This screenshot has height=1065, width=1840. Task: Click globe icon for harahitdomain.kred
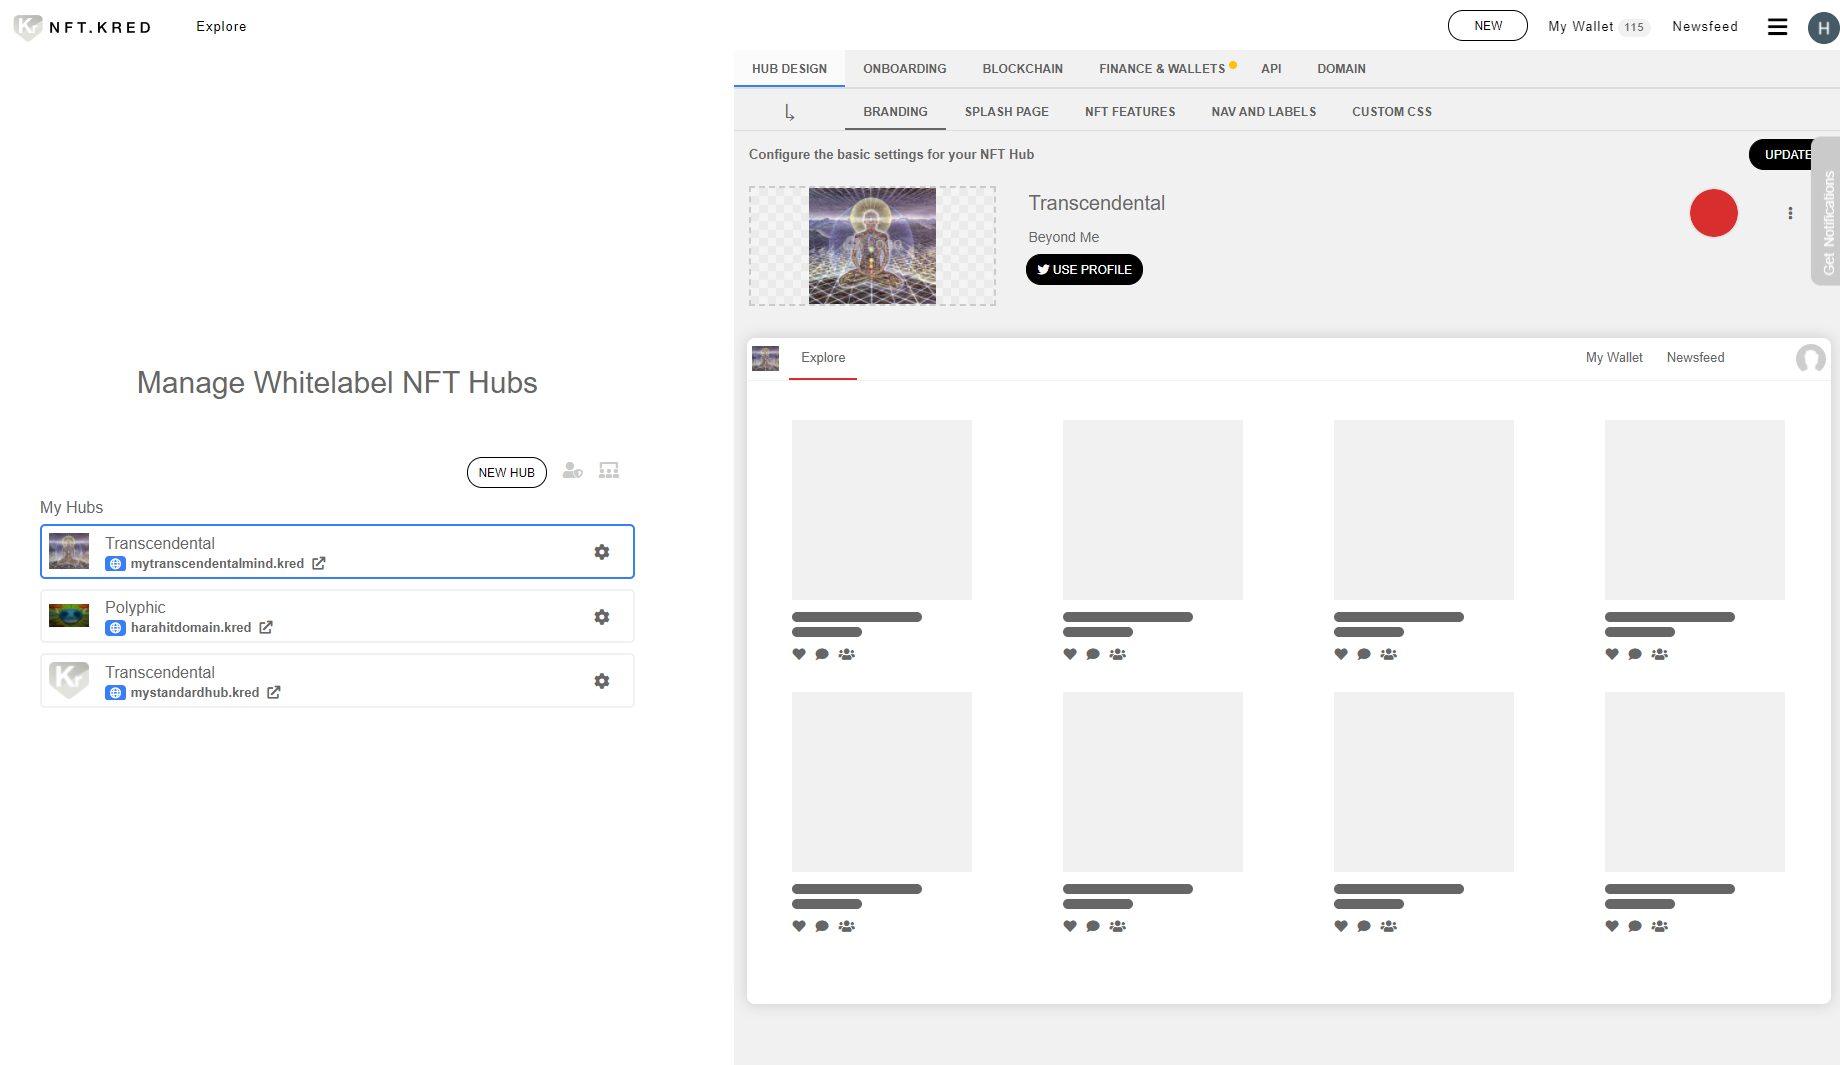point(116,628)
